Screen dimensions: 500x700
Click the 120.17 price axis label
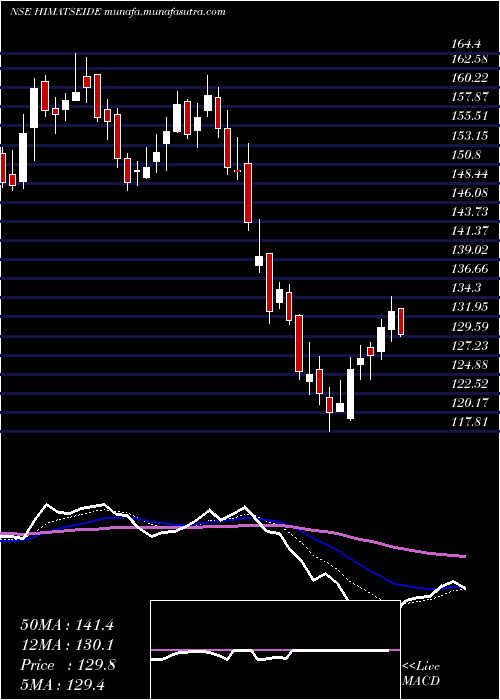[470, 403]
